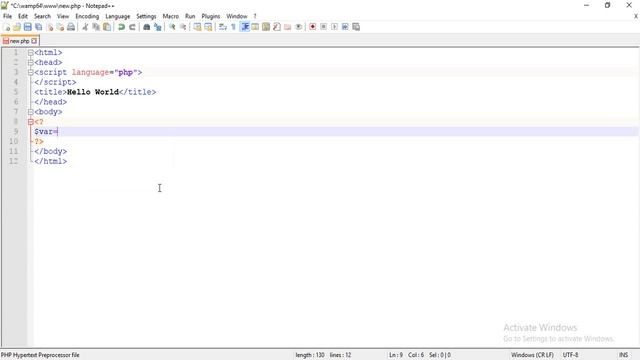Click Run a Macro Multiple Times icon

pyautogui.click(x=345, y=27)
